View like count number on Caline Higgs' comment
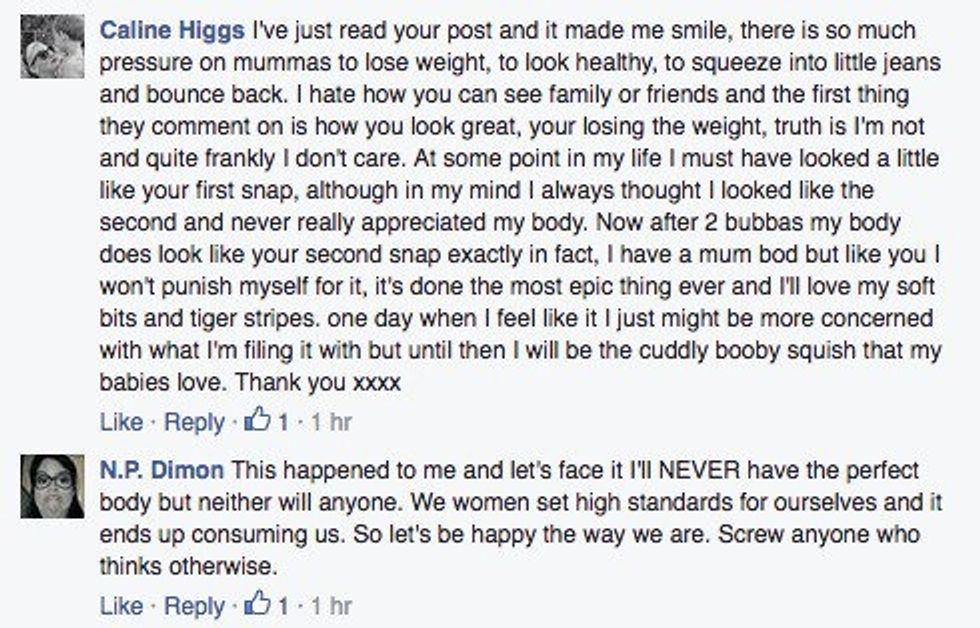Image resolution: width=980 pixels, height=628 pixels. tap(283, 422)
